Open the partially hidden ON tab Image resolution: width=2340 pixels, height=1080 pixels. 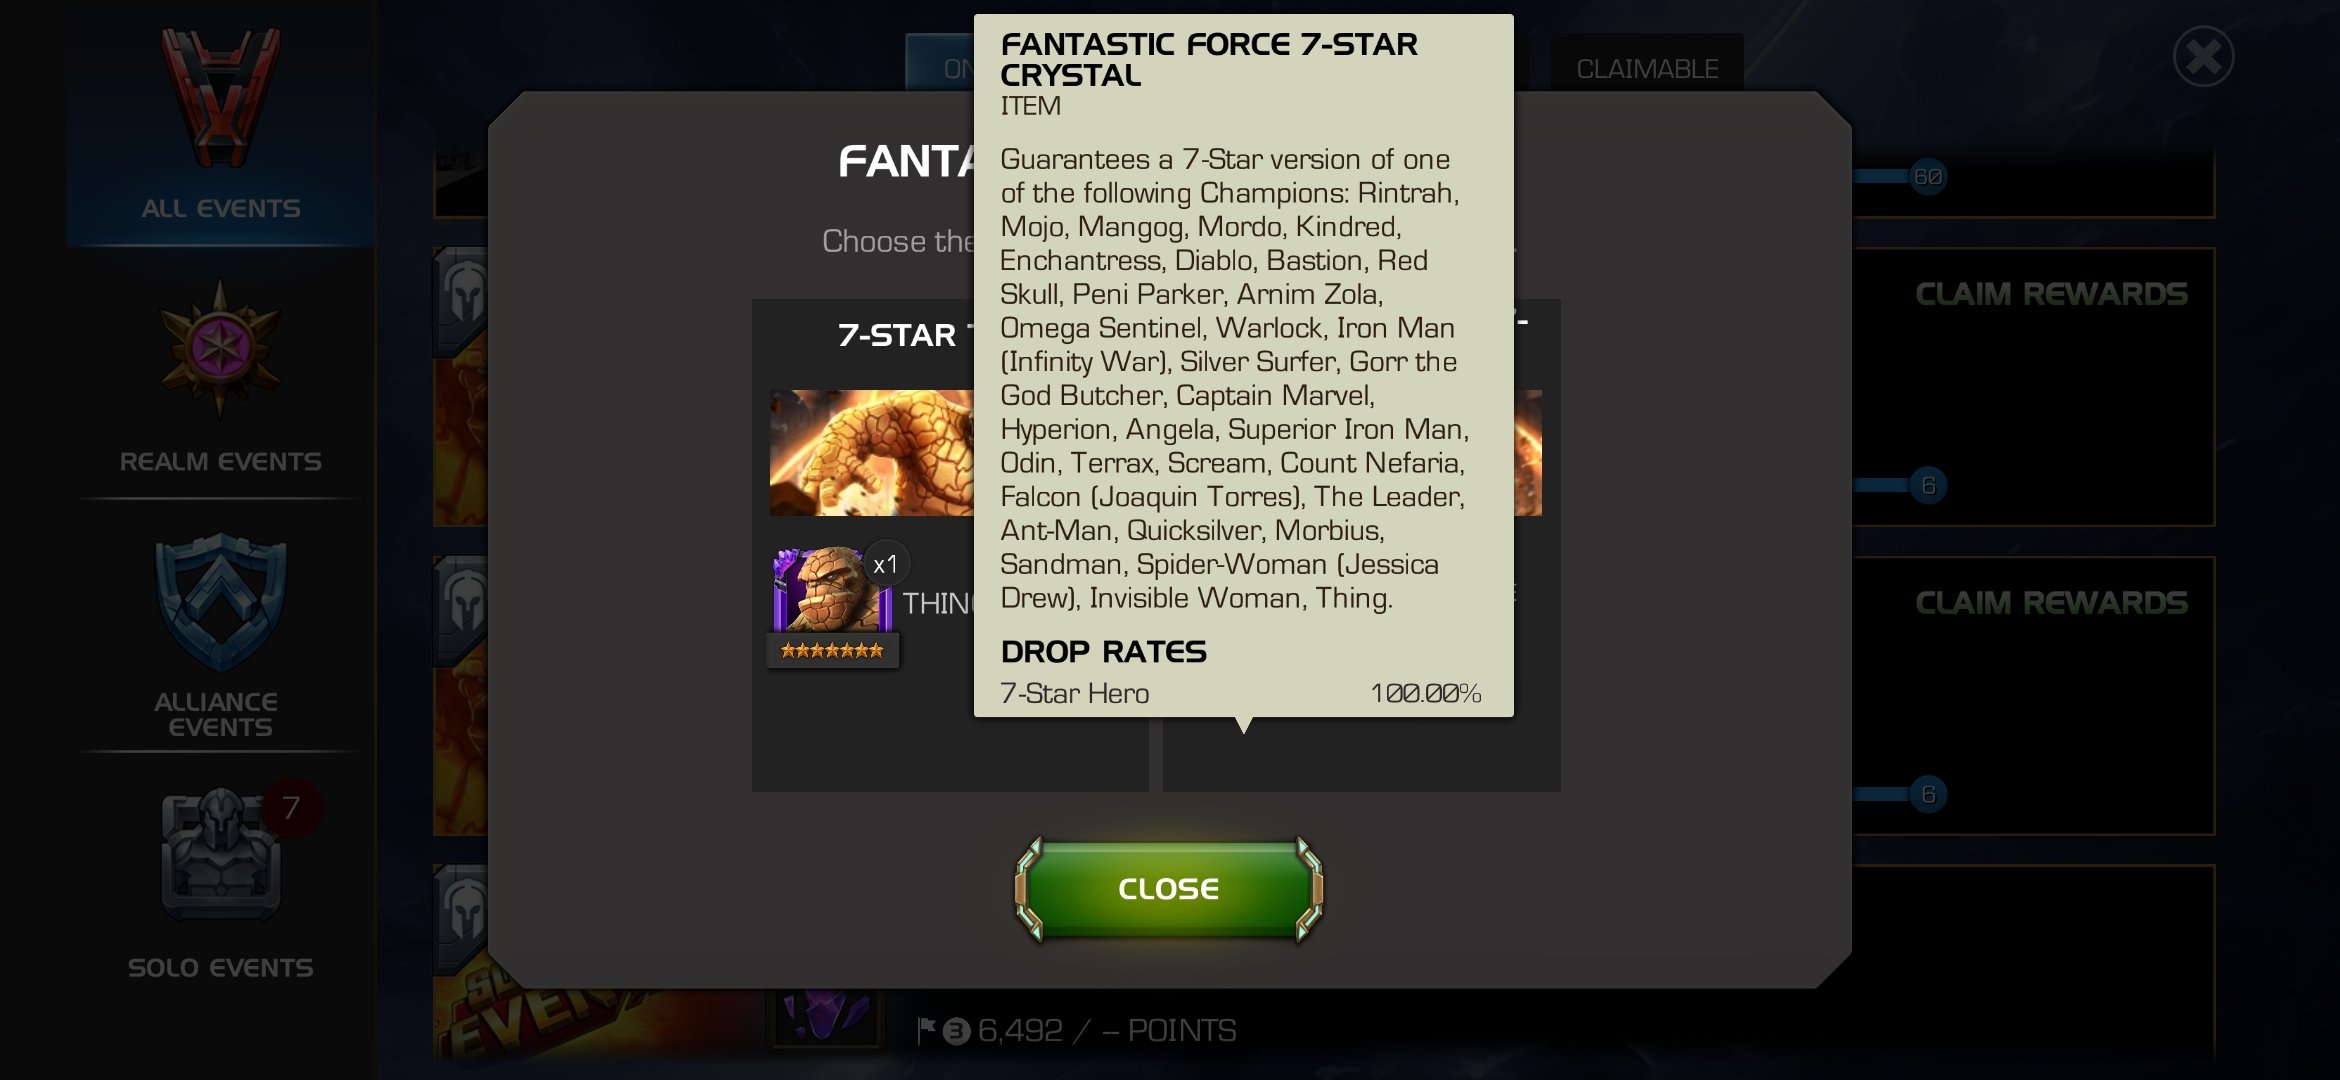(940, 66)
